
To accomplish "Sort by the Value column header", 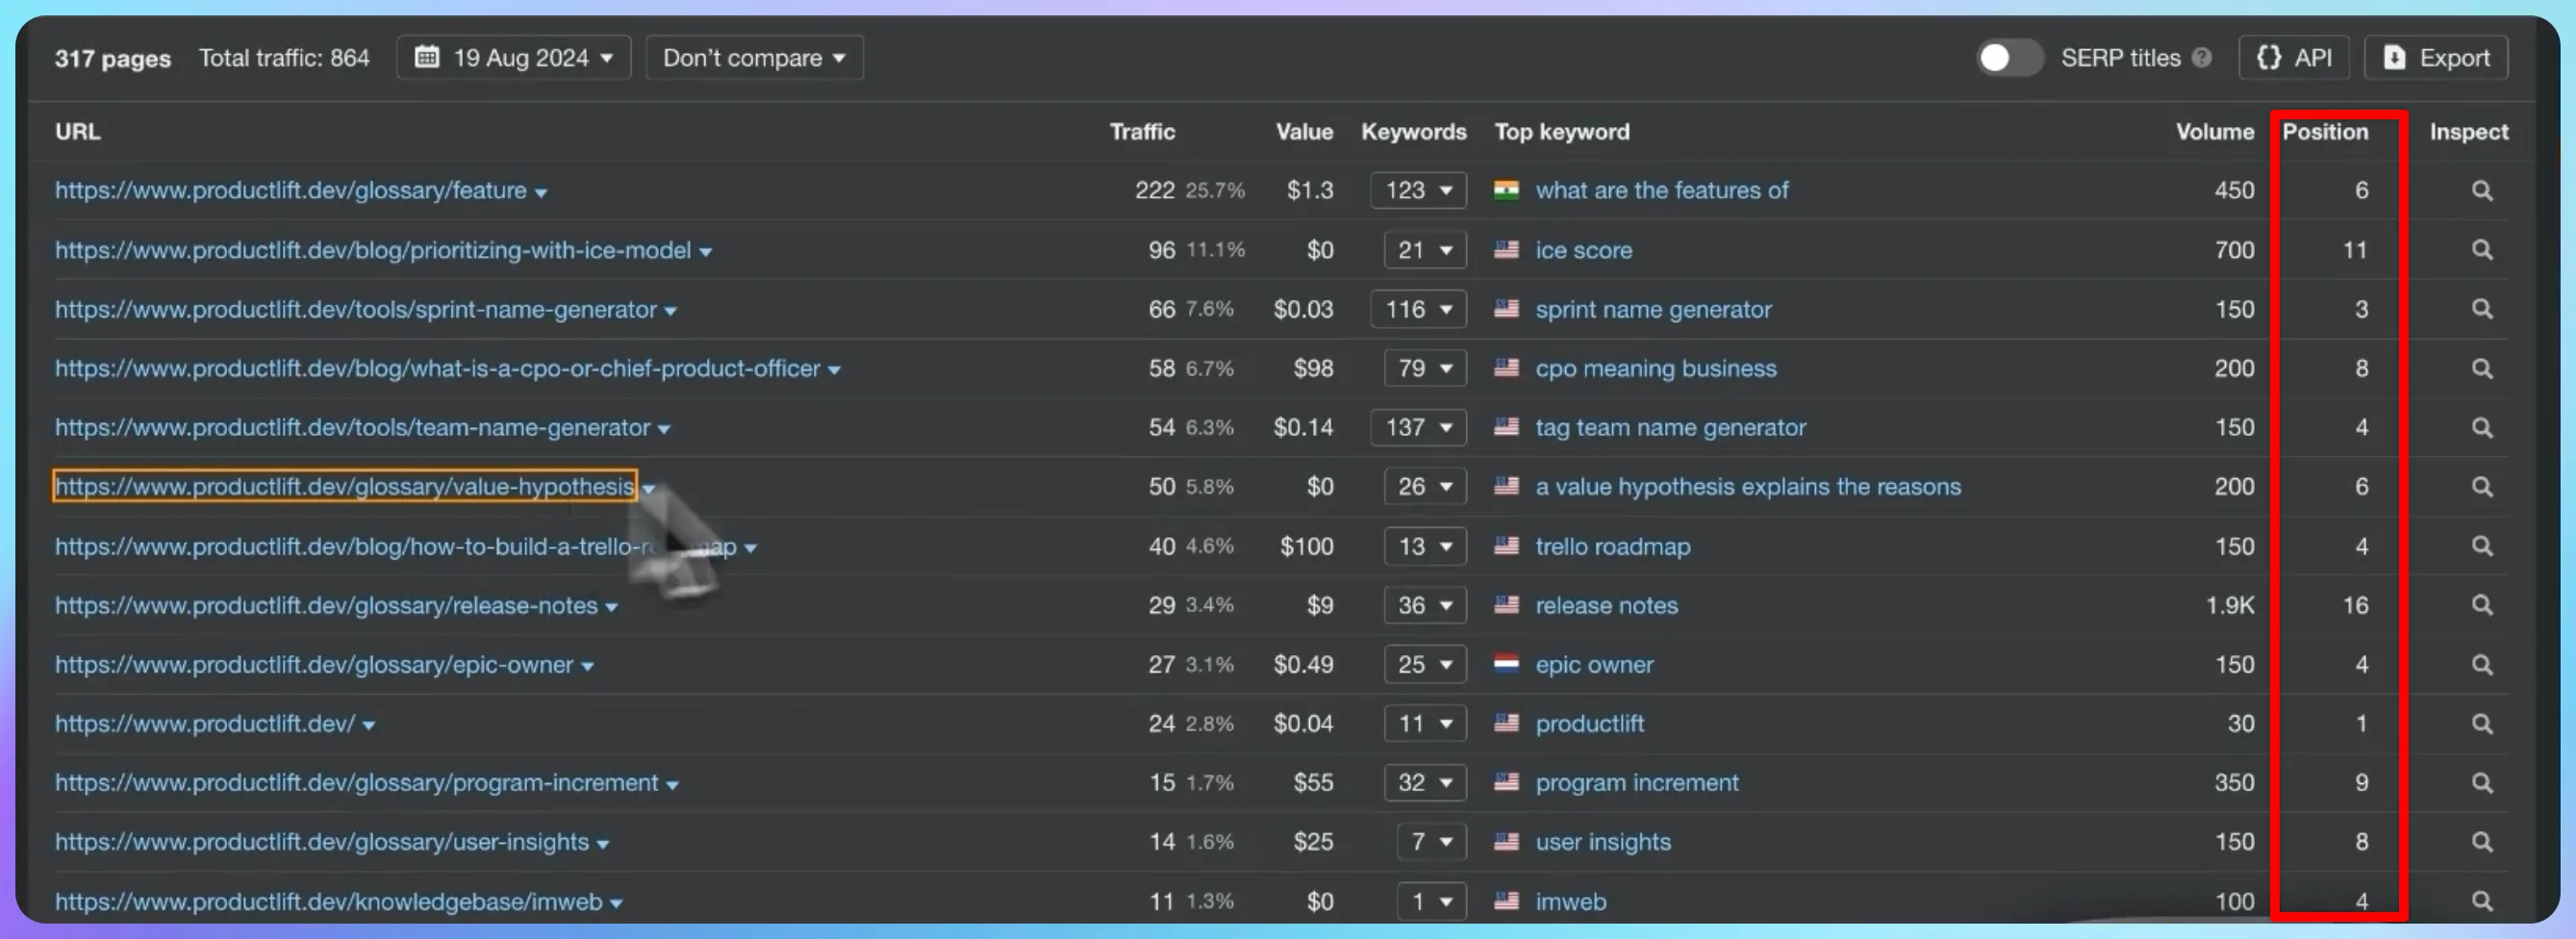I will point(1303,132).
